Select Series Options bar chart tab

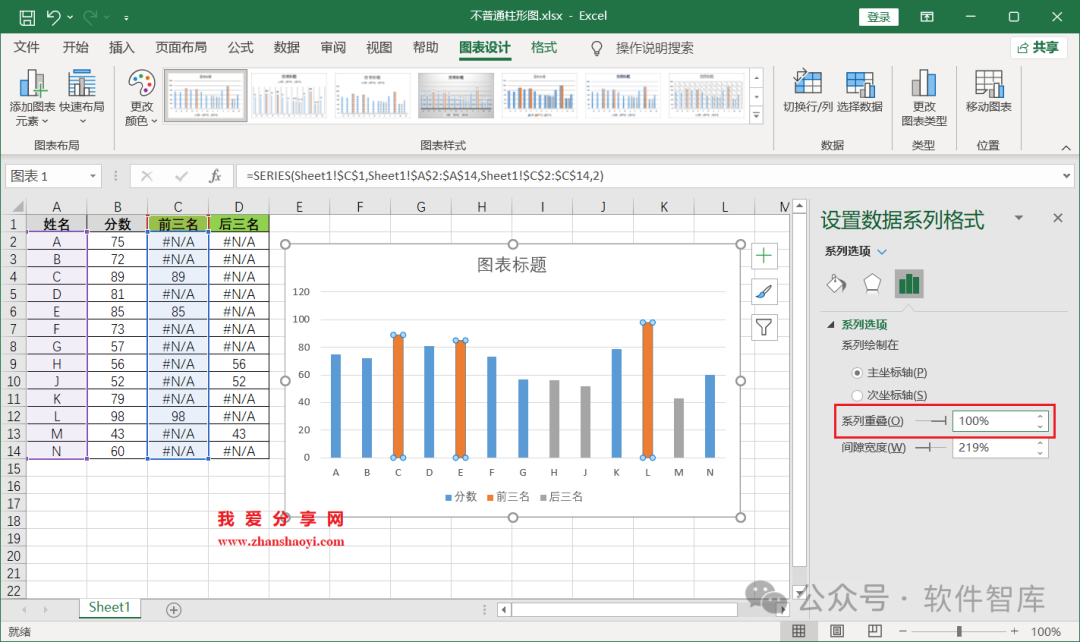tap(908, 284)
